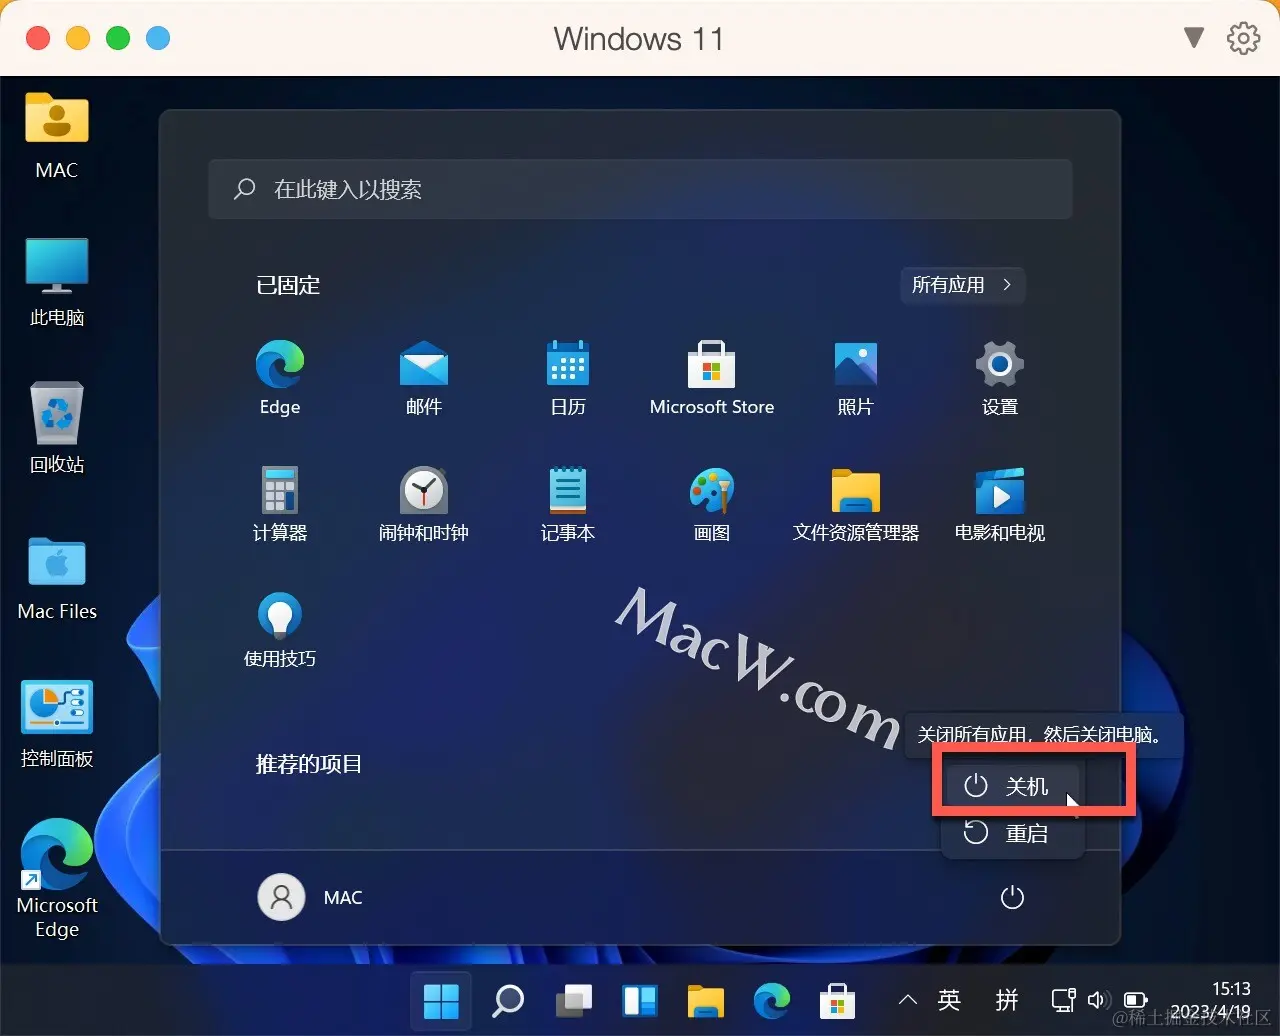This screenshot has height=1036, width=1280.
Task: Open 文件资源管理器 in pinned apps
Action: point(856,504)
